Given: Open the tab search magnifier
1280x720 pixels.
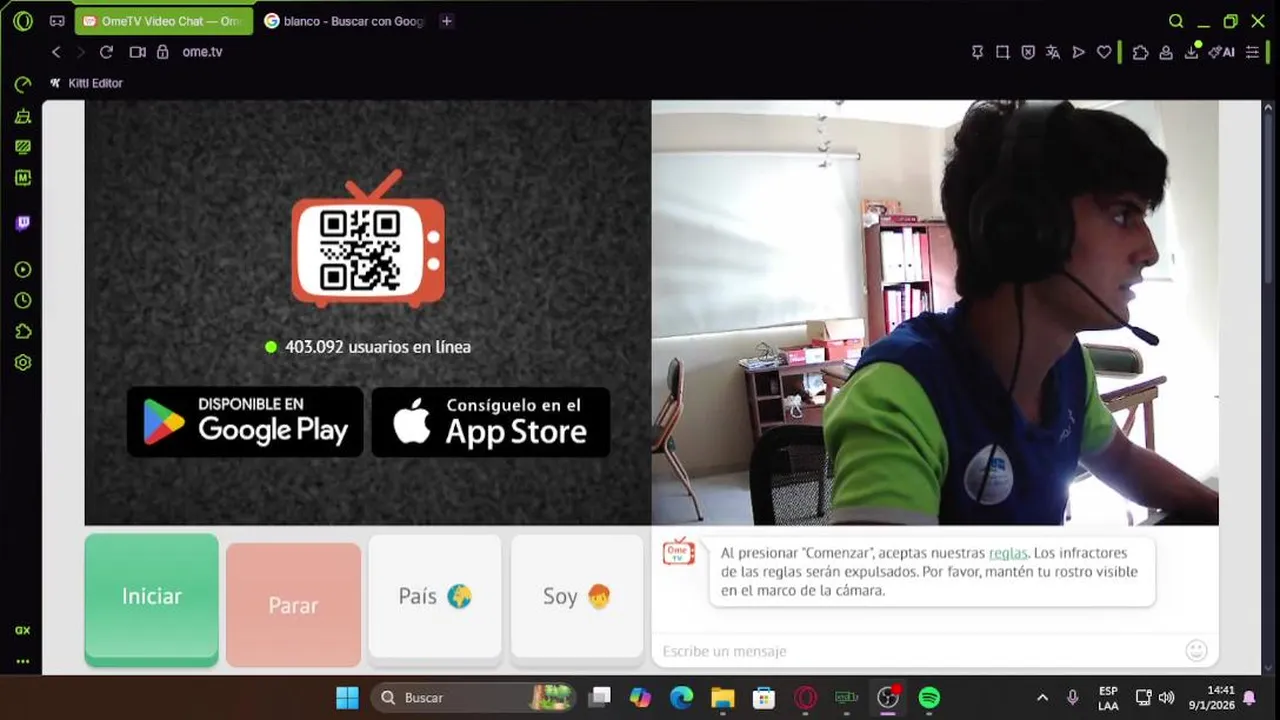Looking at the screenshot, I should point(1176,21).
